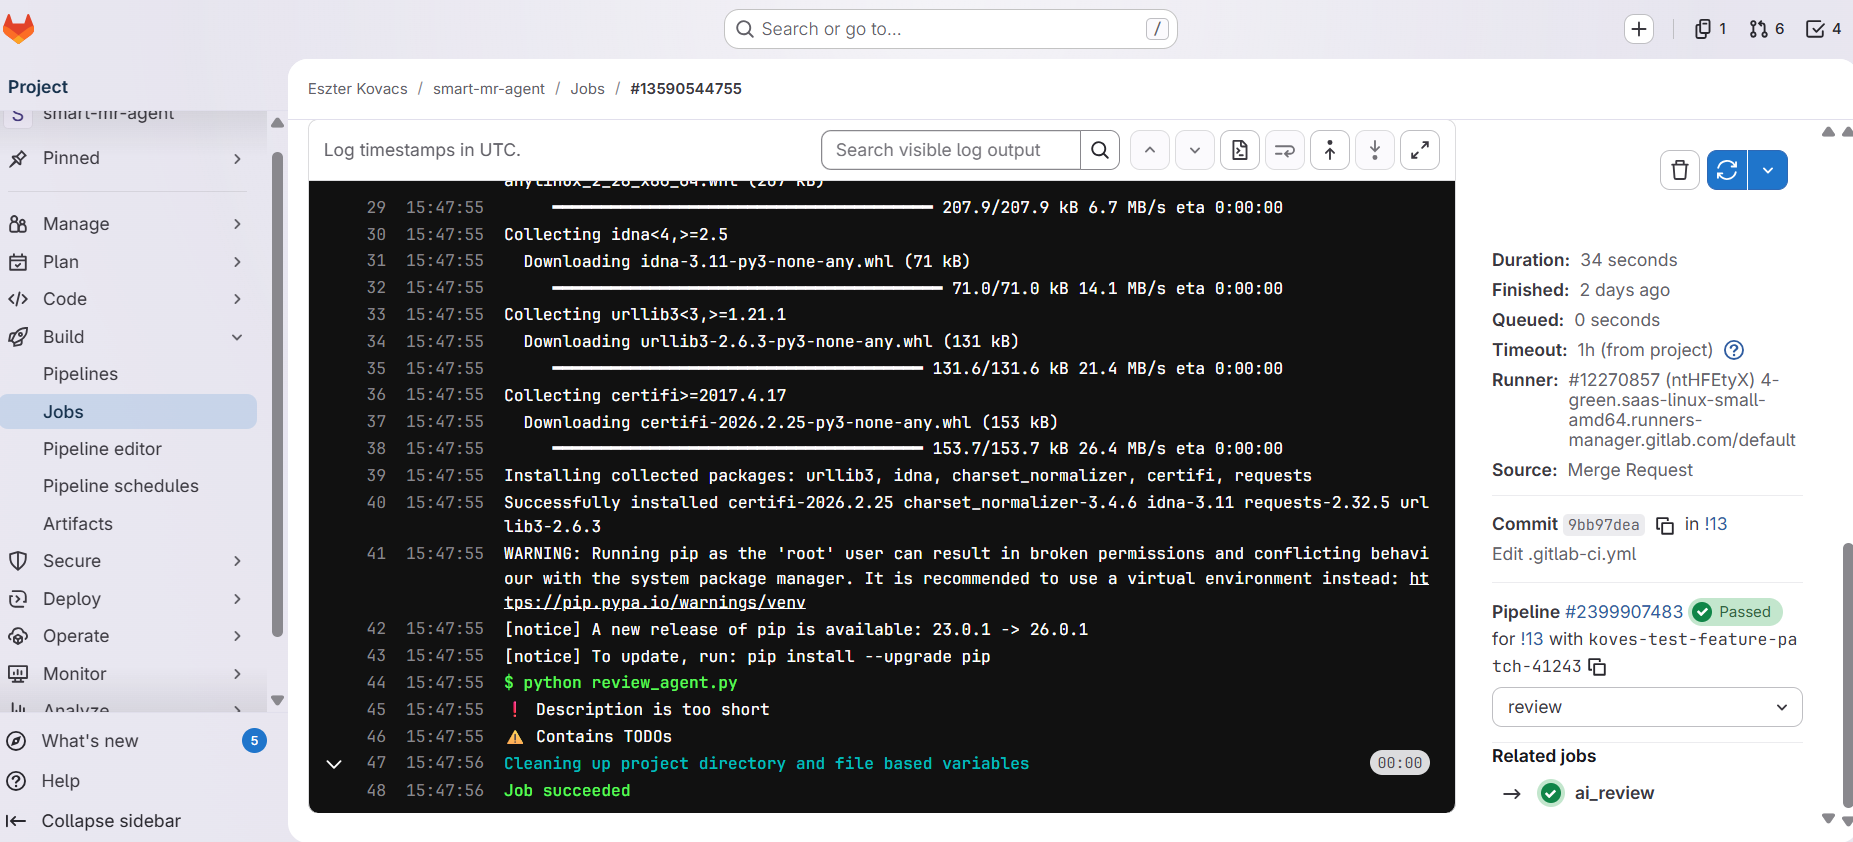Expand the Monitor menu

237,674
